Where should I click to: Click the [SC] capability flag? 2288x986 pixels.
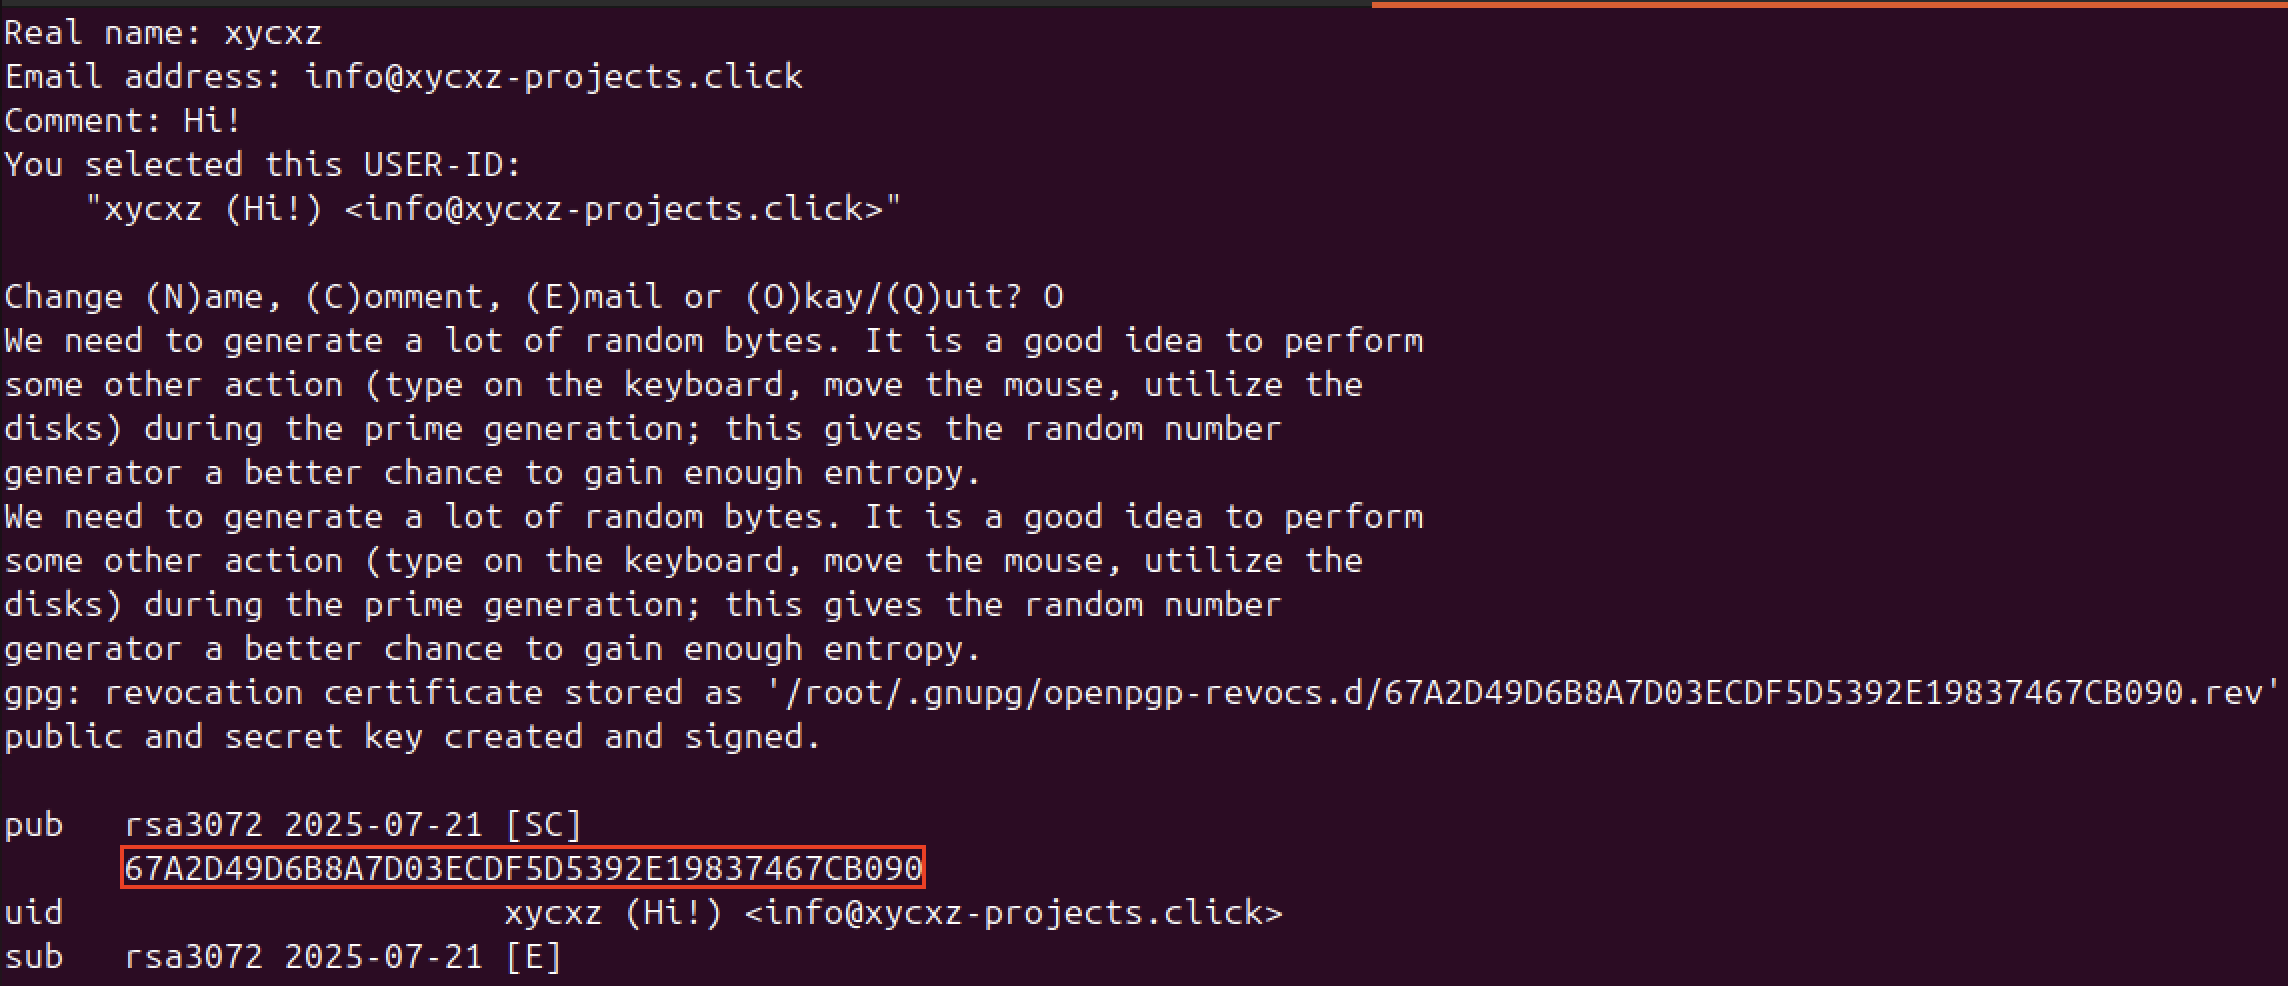pyautogui.click(x=543, y=825)
